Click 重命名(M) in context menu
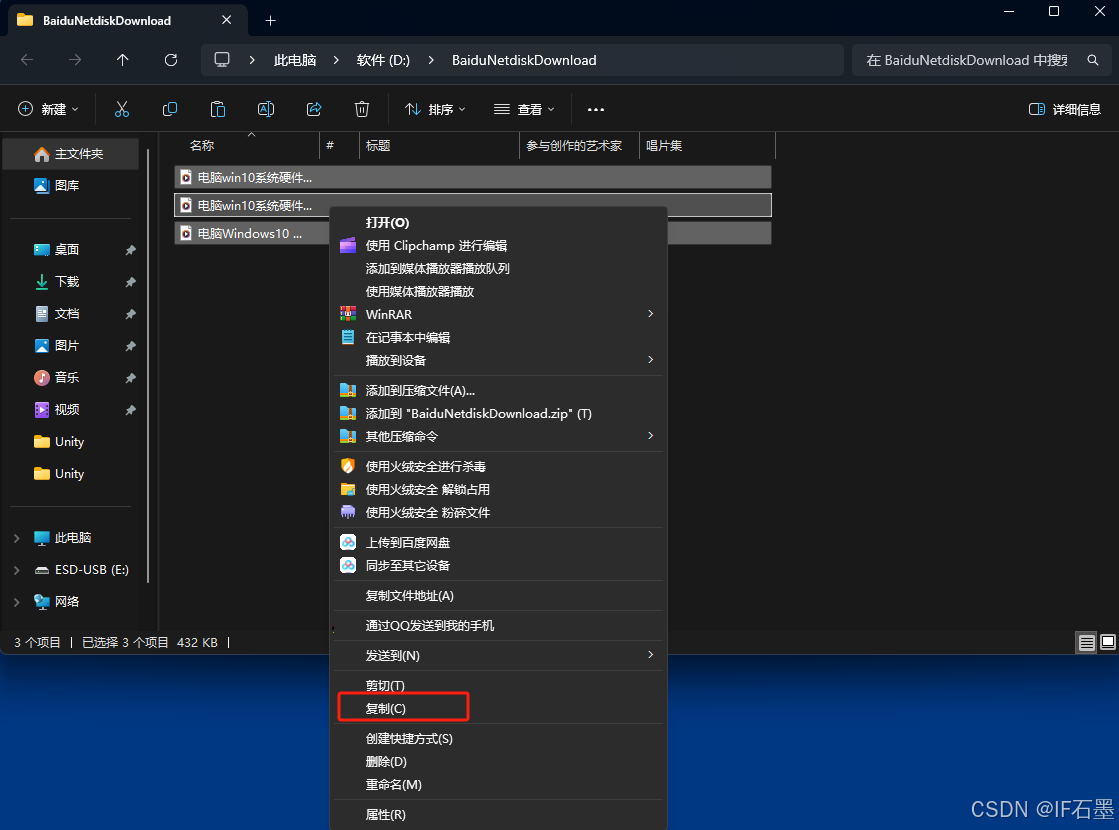 point(498,784)
